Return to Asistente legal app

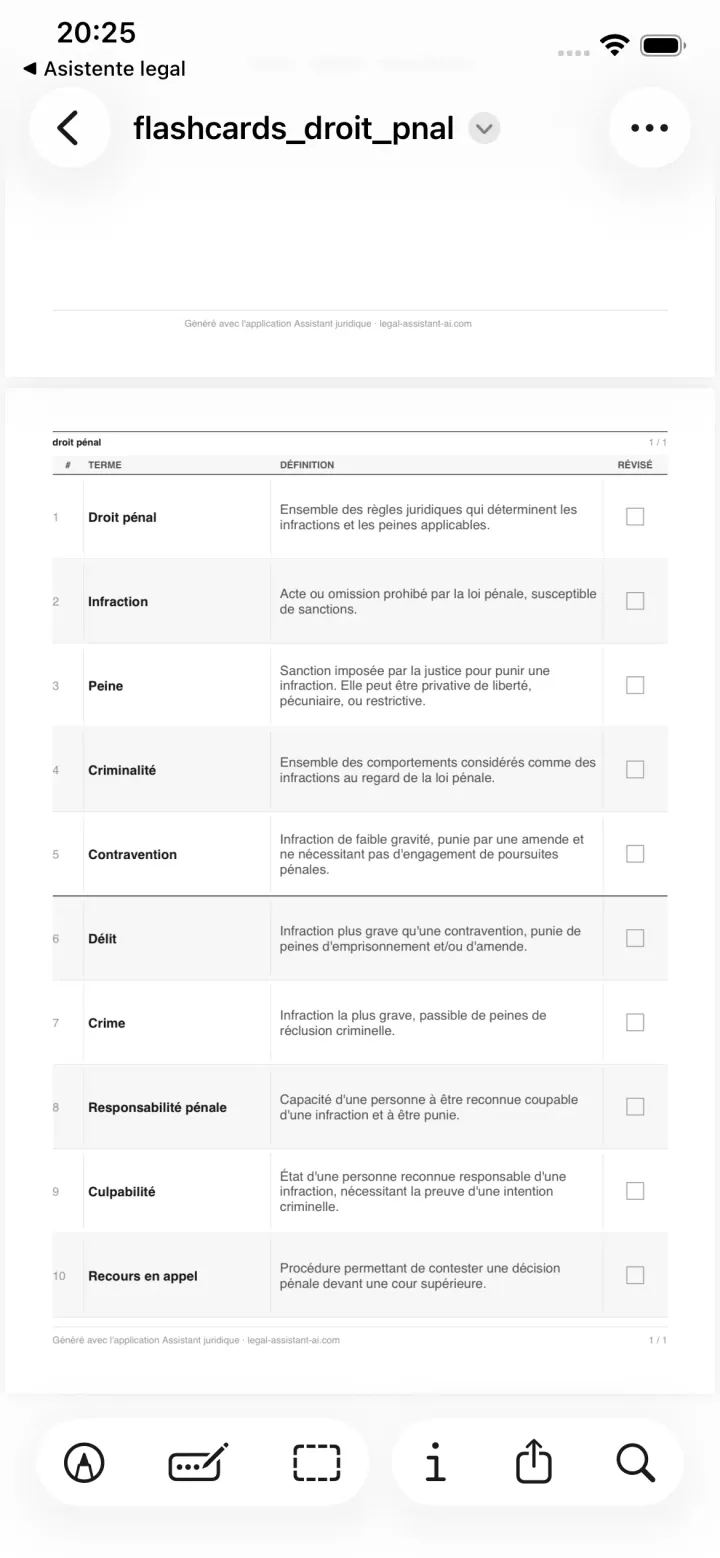(x=104, y=69)
